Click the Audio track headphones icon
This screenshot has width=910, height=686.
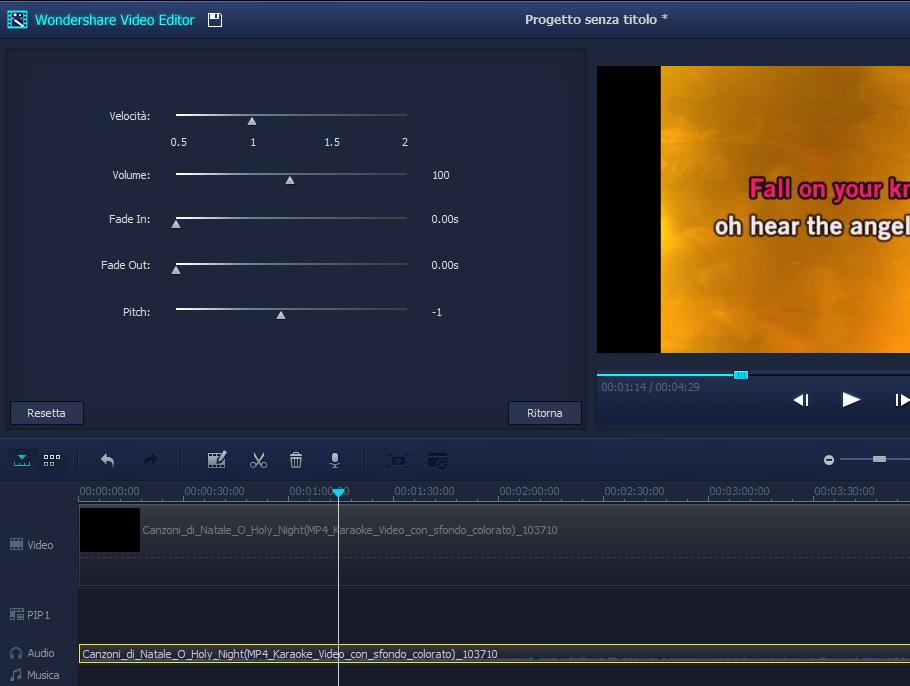16,653
